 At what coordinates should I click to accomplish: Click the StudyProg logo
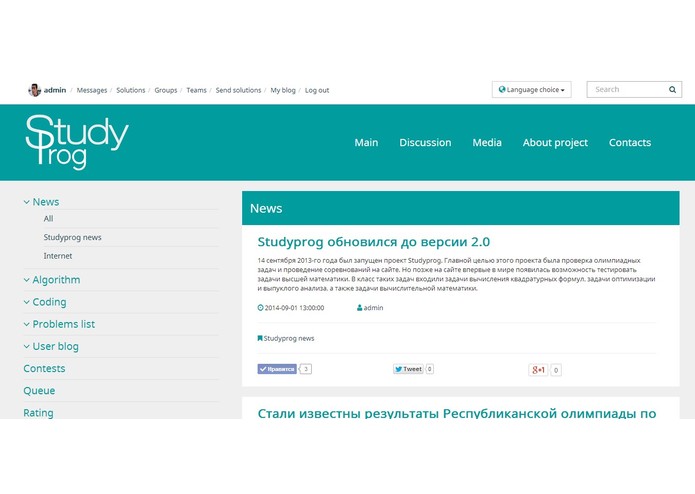(x=77, y=142)
